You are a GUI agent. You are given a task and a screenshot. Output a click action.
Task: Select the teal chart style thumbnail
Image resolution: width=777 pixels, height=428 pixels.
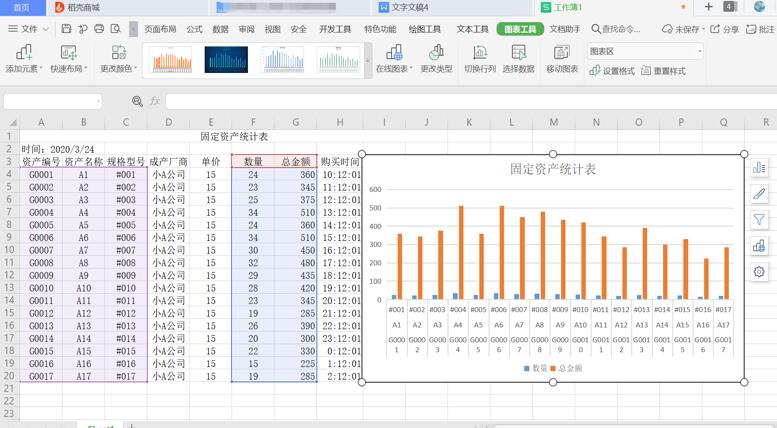[339, 60]
